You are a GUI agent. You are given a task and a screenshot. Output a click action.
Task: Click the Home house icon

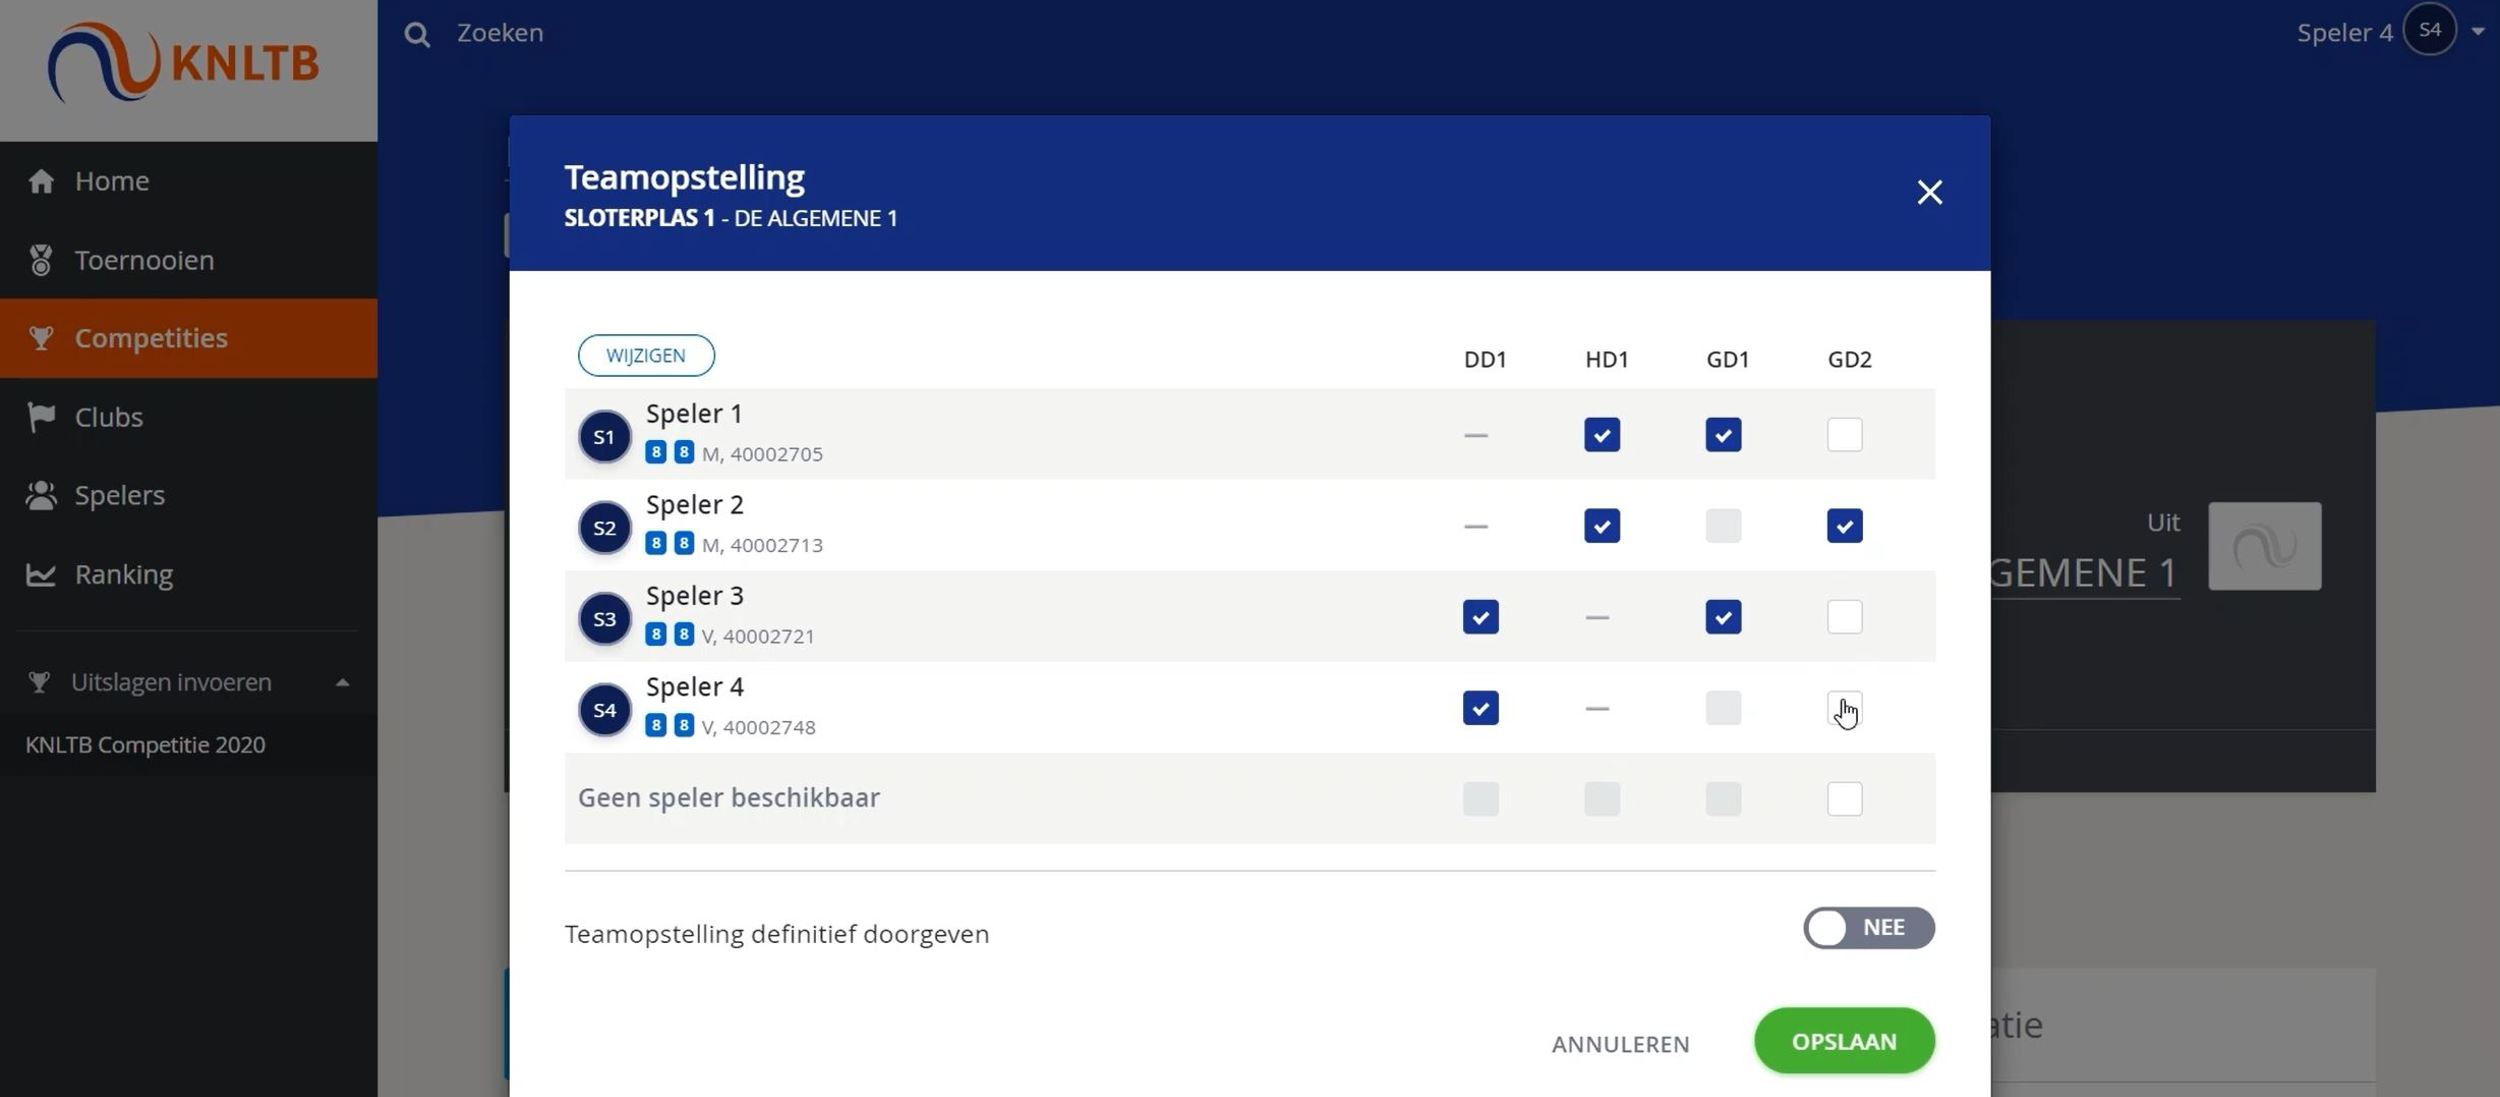[41, 181]
